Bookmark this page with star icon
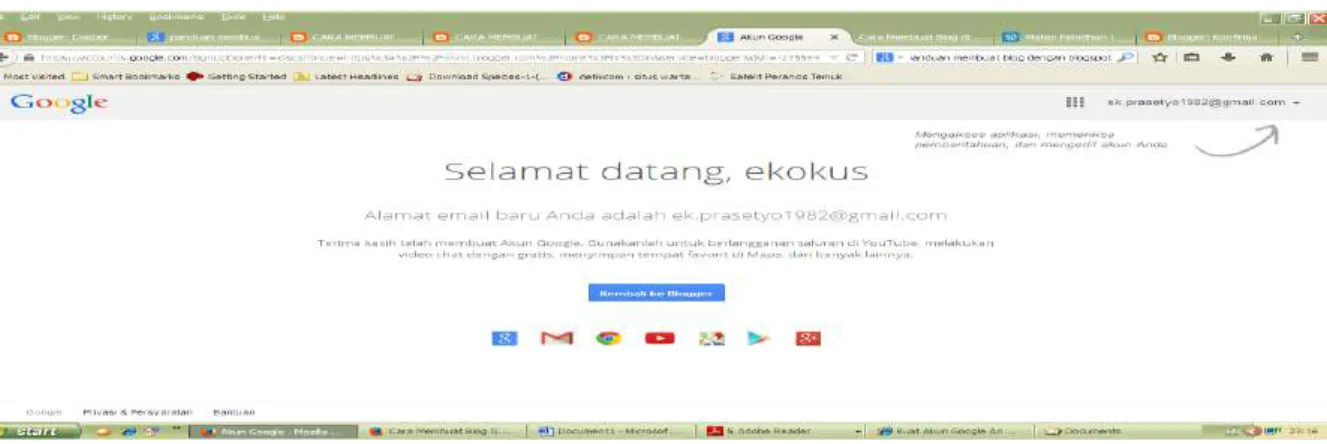The width and height of the screenshot is (1327, 444). (1160, 58)
